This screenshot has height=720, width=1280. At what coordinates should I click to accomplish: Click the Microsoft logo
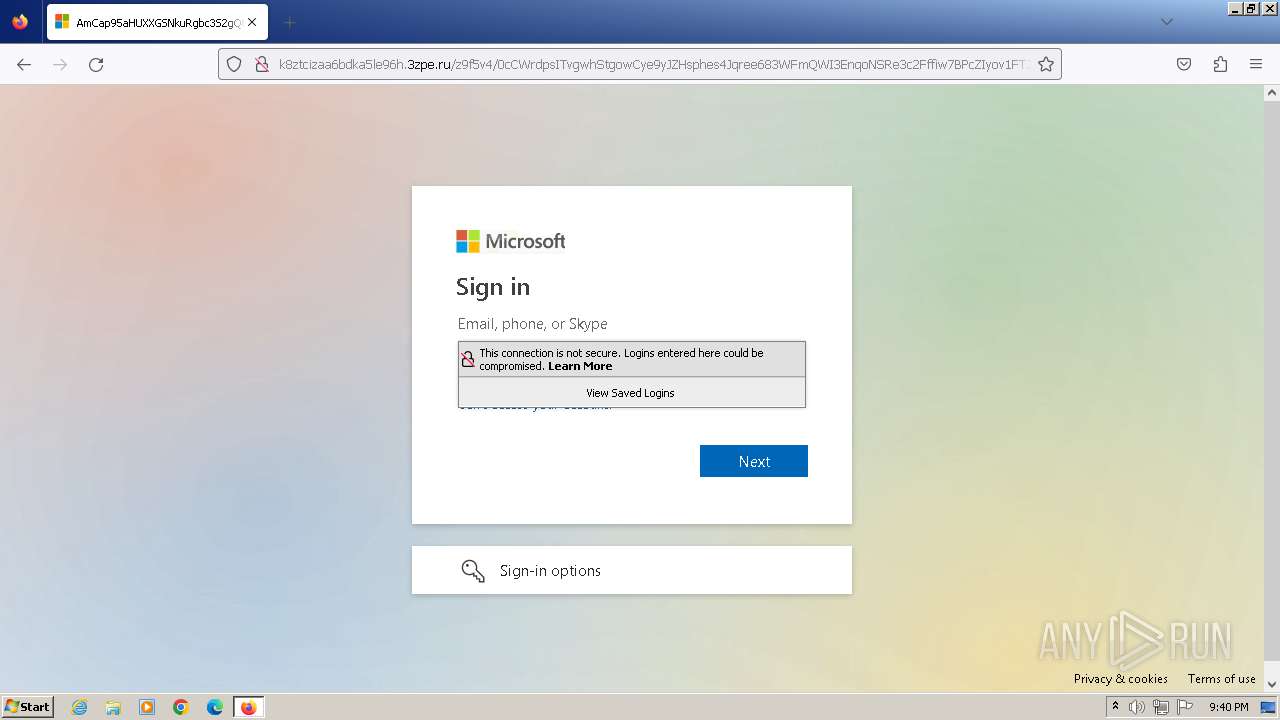click(x=511, y=241)
